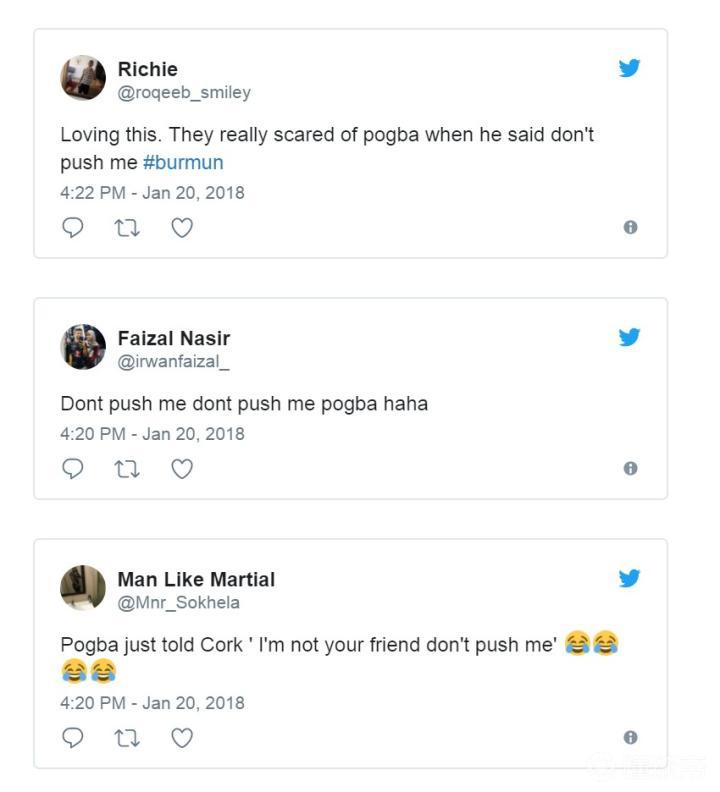This screenshot has height=792, width=720.
Task: Open the #burmun hashtag link
Action: click(183, 162)
